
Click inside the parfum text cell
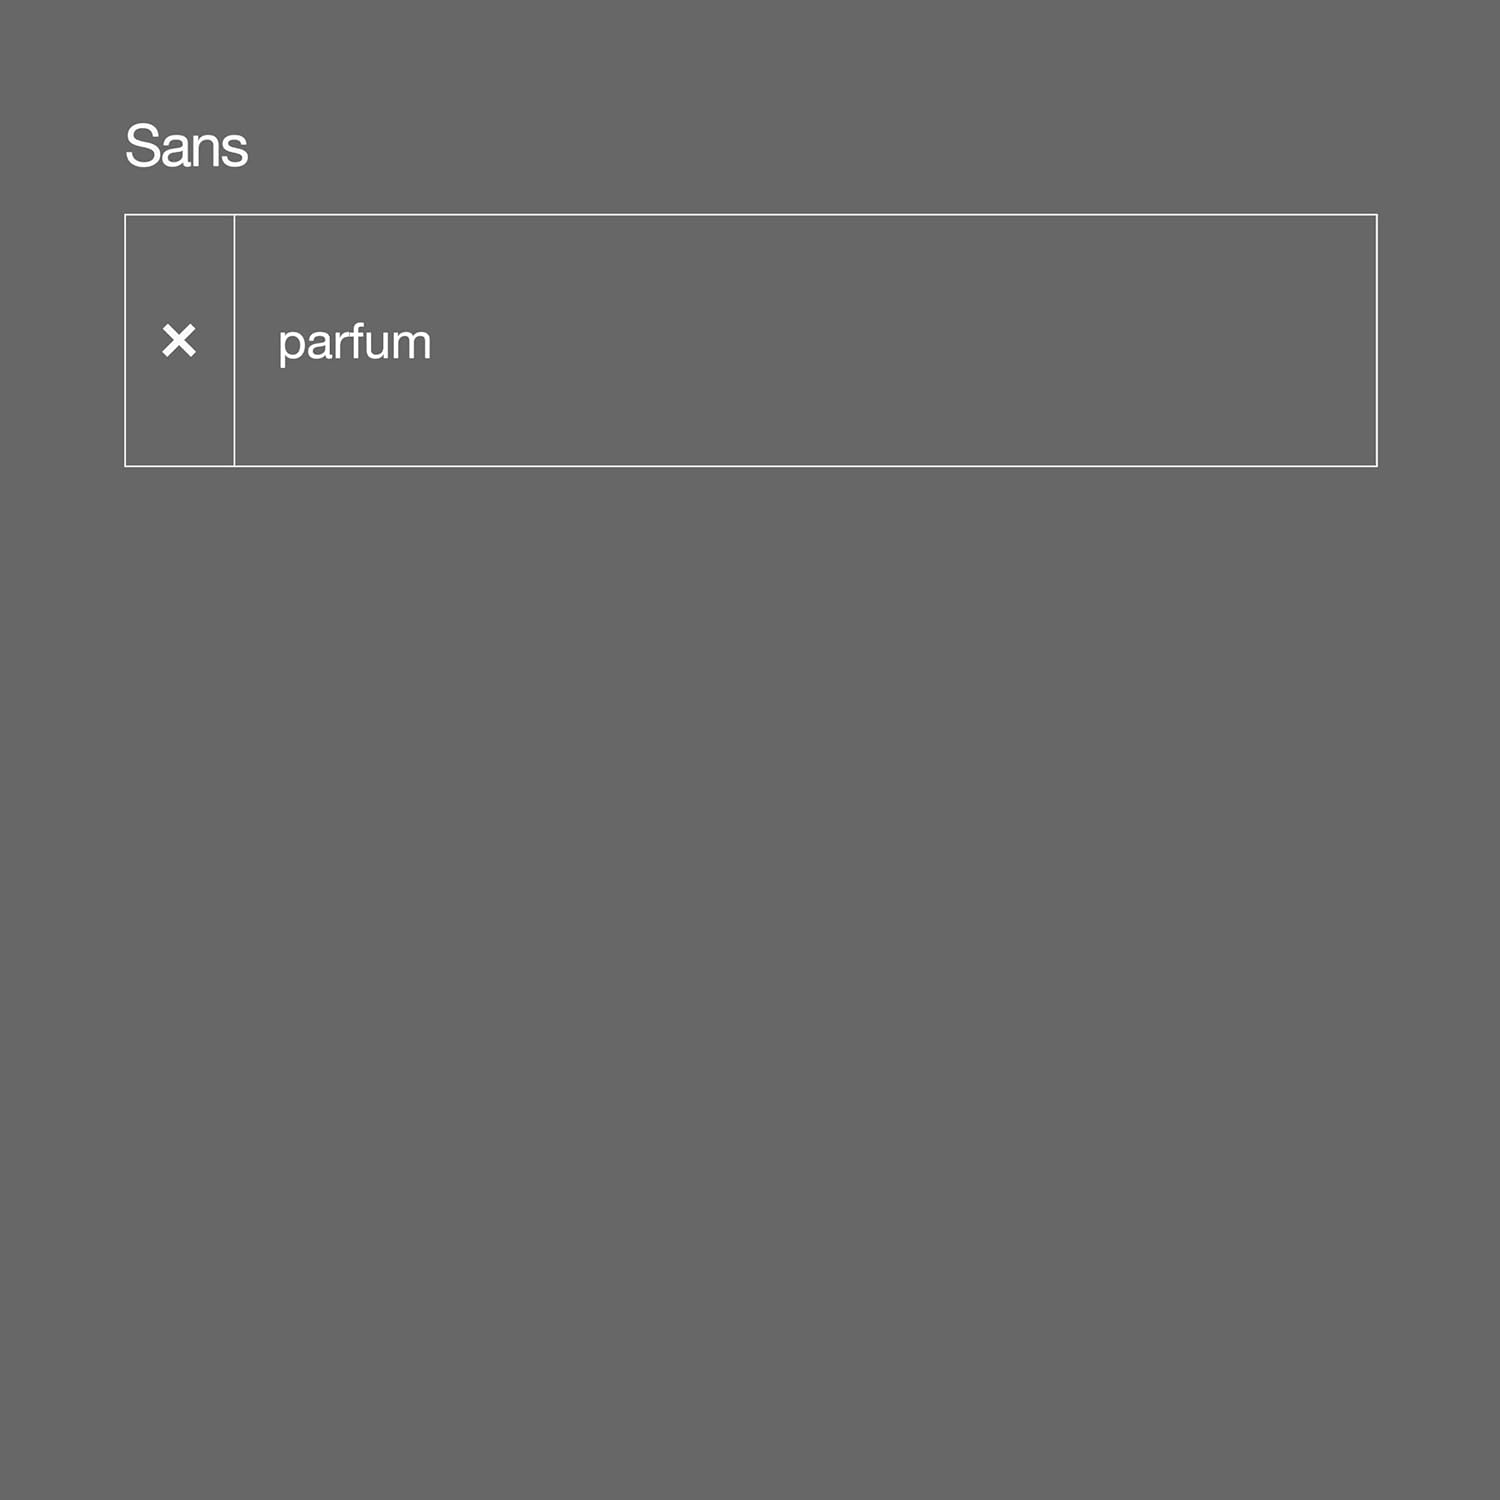804,341
